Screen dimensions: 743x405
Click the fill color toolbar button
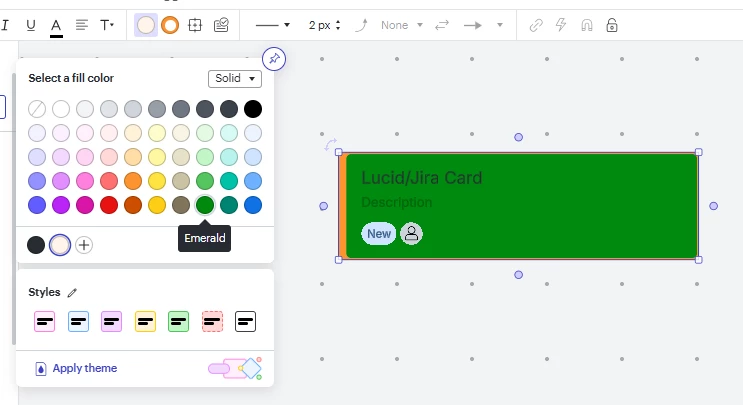coord(146,25)
